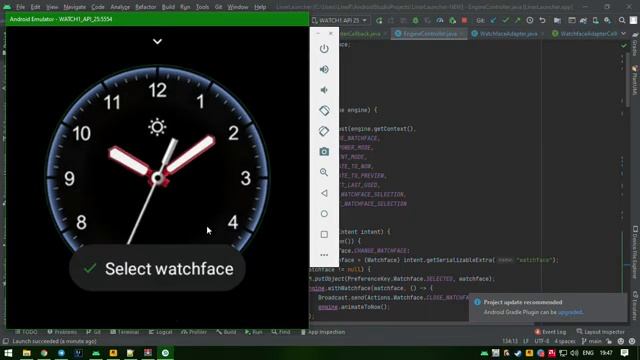
Task: Open the Terminal tool window
Action: click(x=124, y=332)
